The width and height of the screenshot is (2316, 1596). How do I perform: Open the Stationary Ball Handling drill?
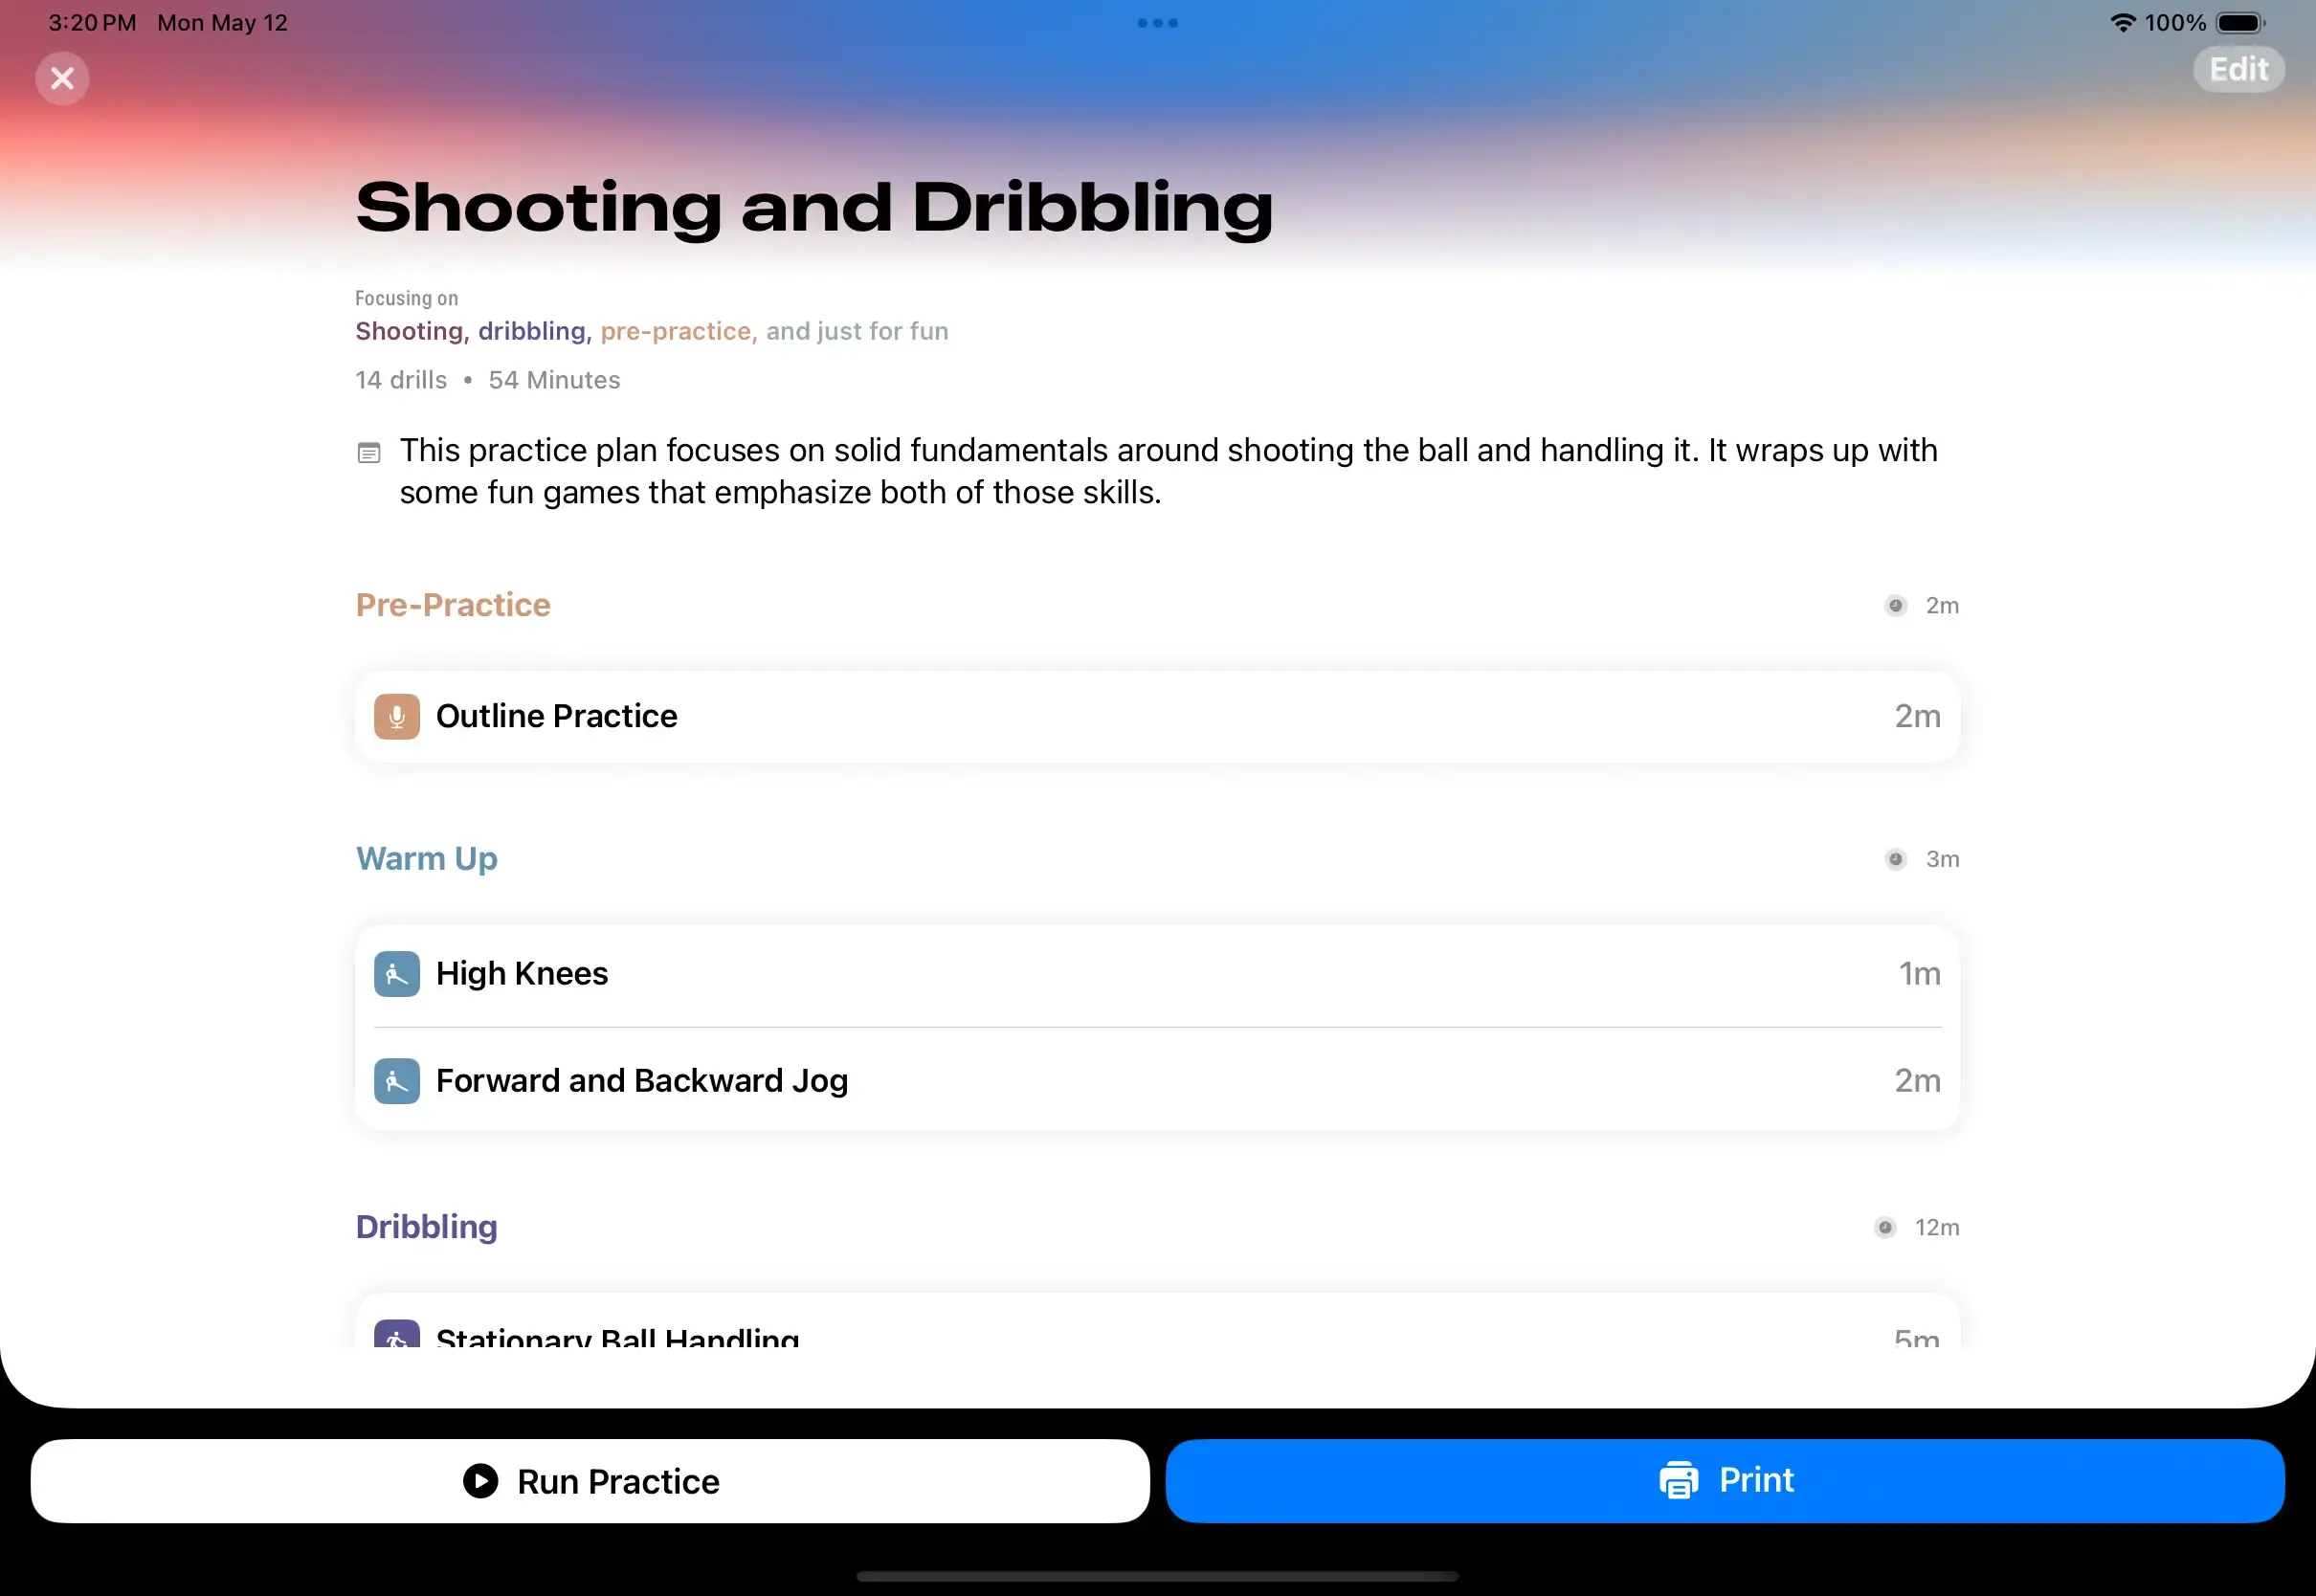coord(1158,1322)
